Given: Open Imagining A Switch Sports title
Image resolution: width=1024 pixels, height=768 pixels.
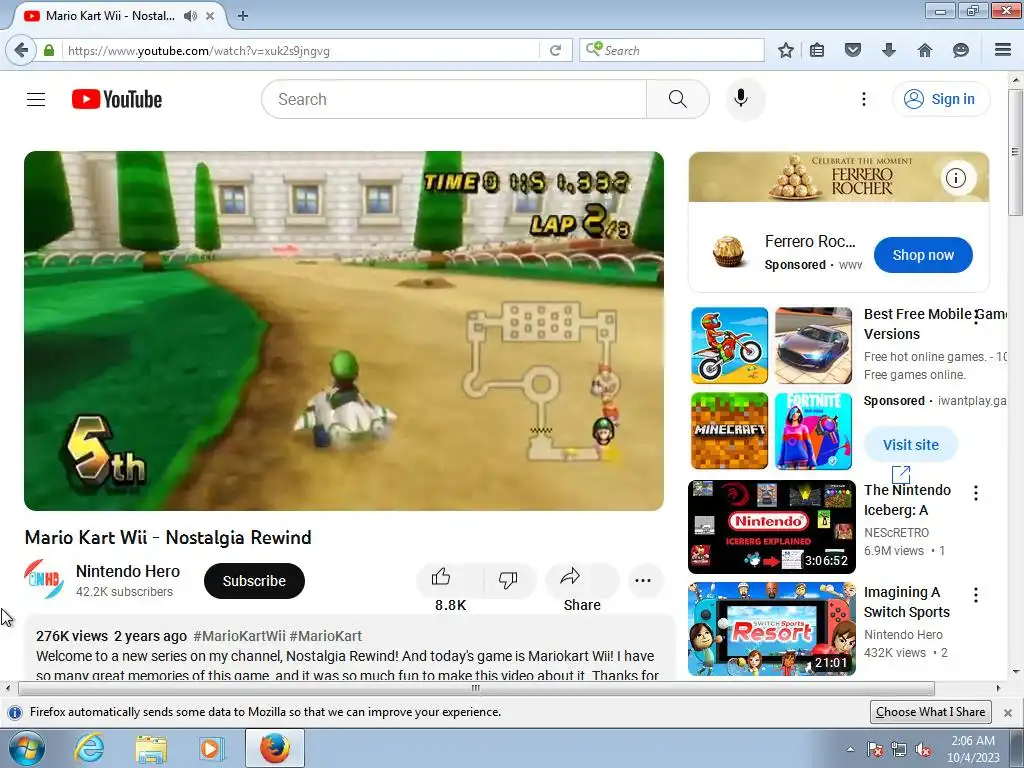Looking at the screenshot, I should click(906, 602).
